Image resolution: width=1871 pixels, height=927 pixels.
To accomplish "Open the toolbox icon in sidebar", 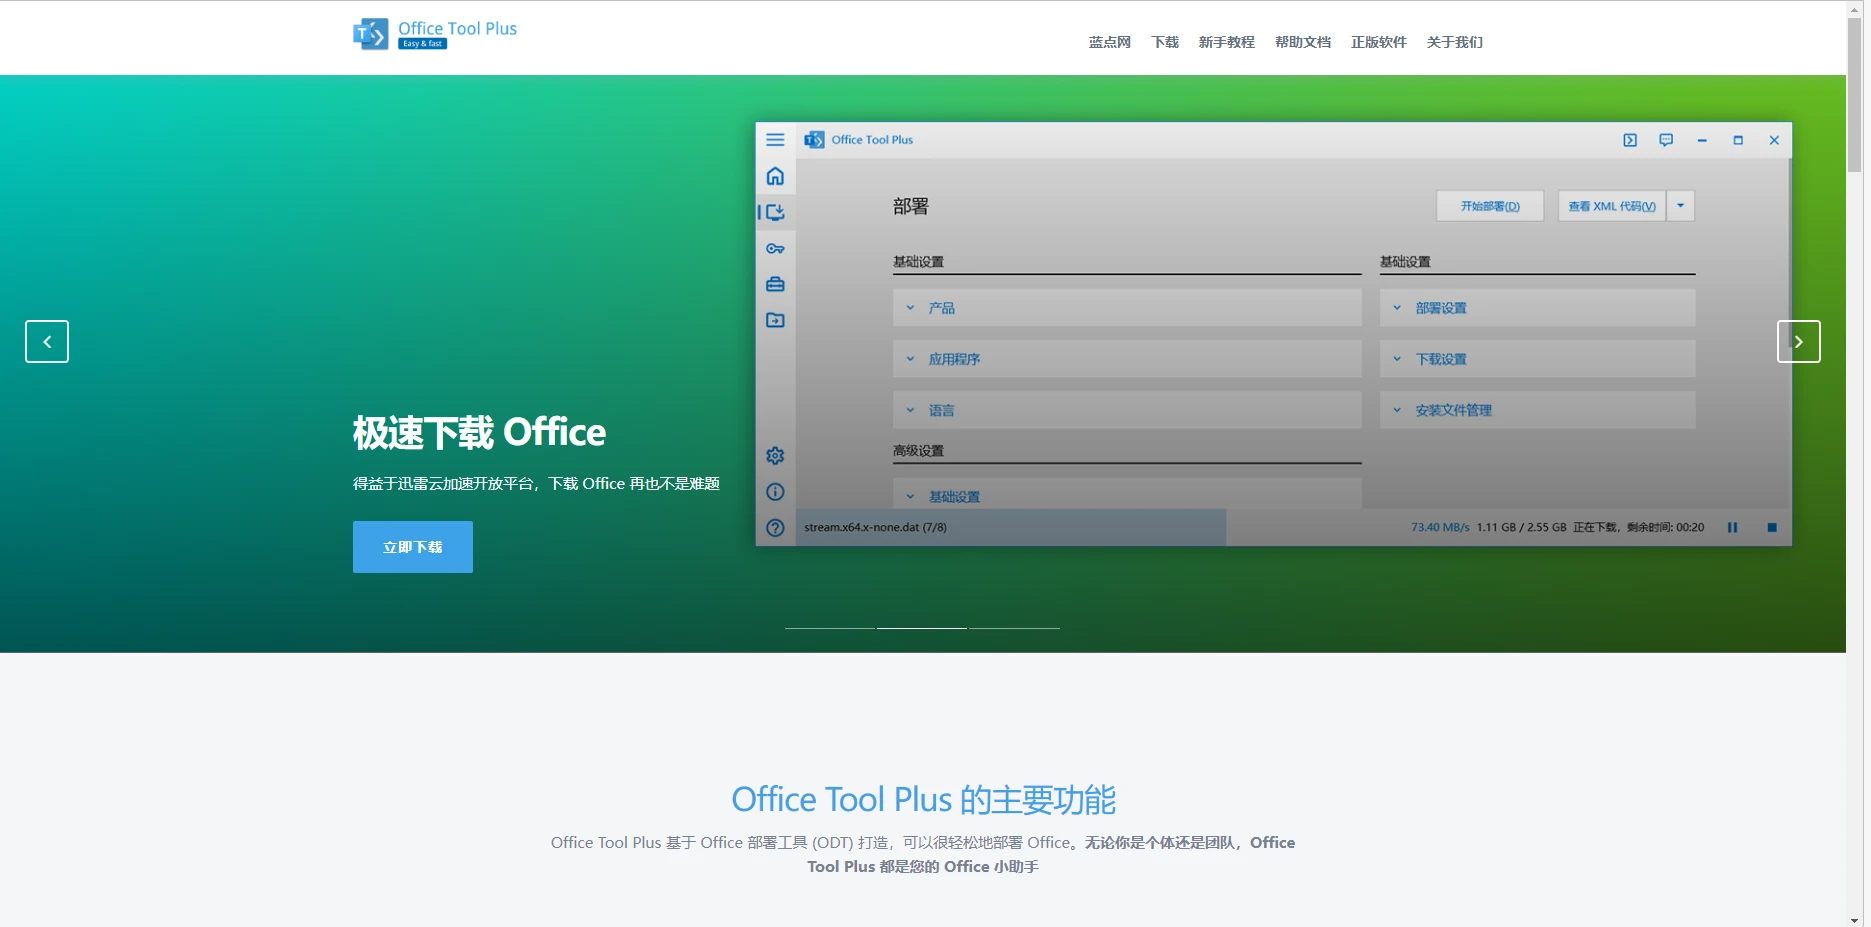I will point(775,284).
